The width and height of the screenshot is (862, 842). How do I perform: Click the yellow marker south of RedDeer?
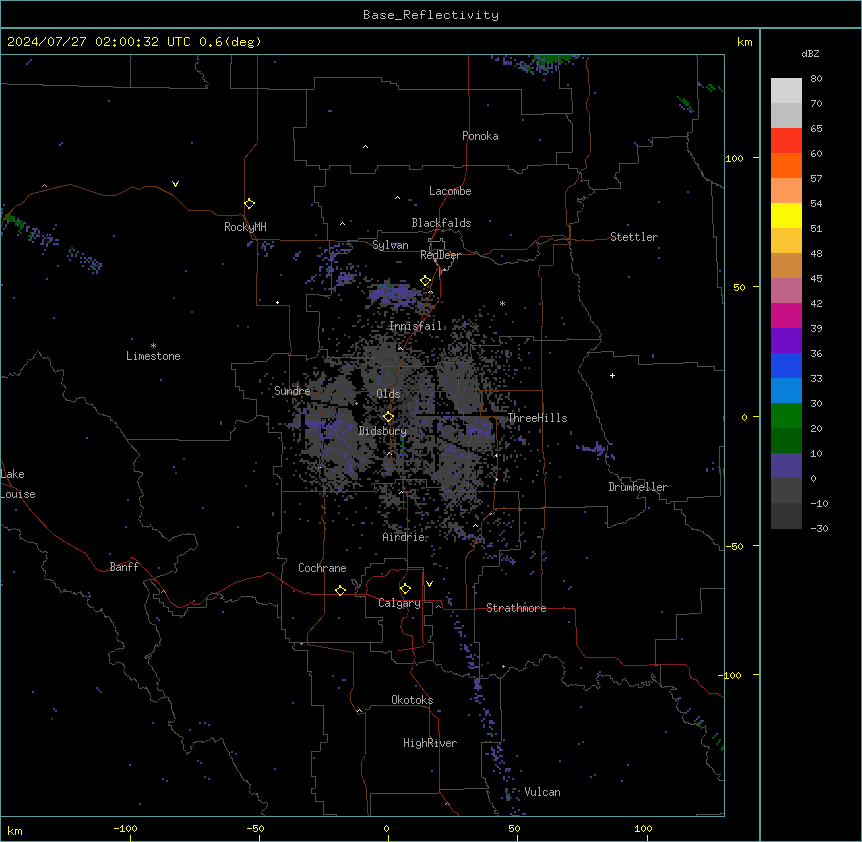(425, 281)
